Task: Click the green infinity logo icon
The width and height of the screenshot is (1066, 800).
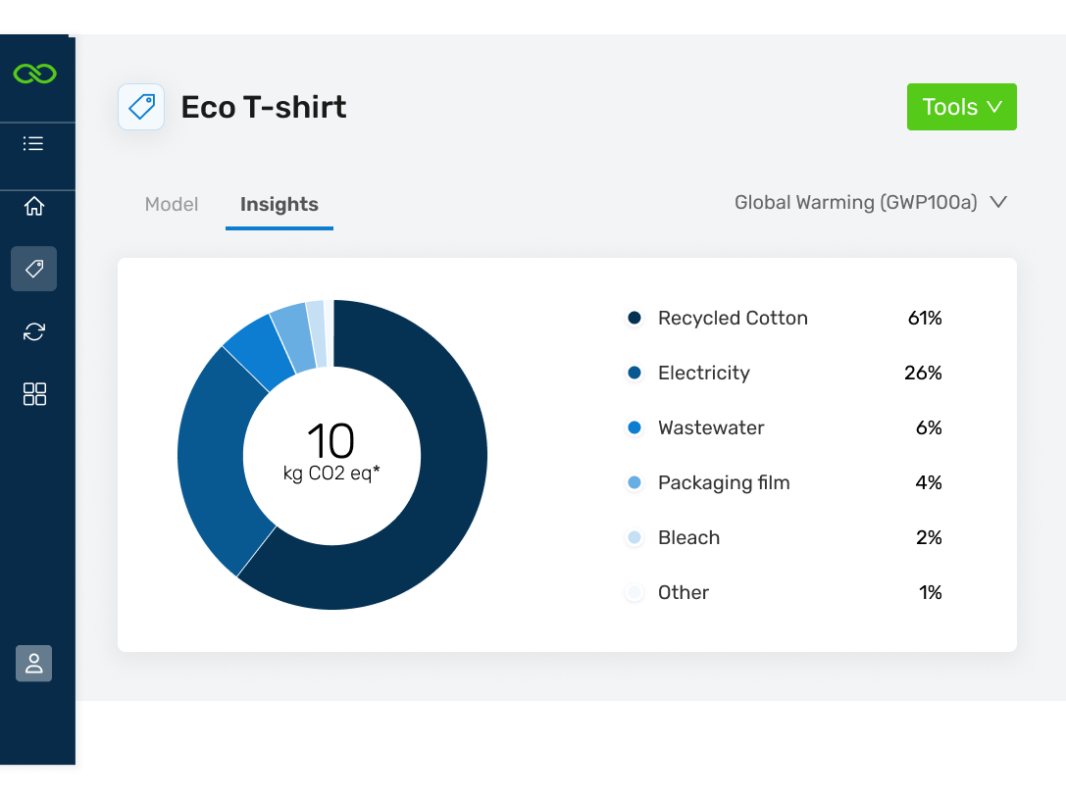Action: coord(35,74)
